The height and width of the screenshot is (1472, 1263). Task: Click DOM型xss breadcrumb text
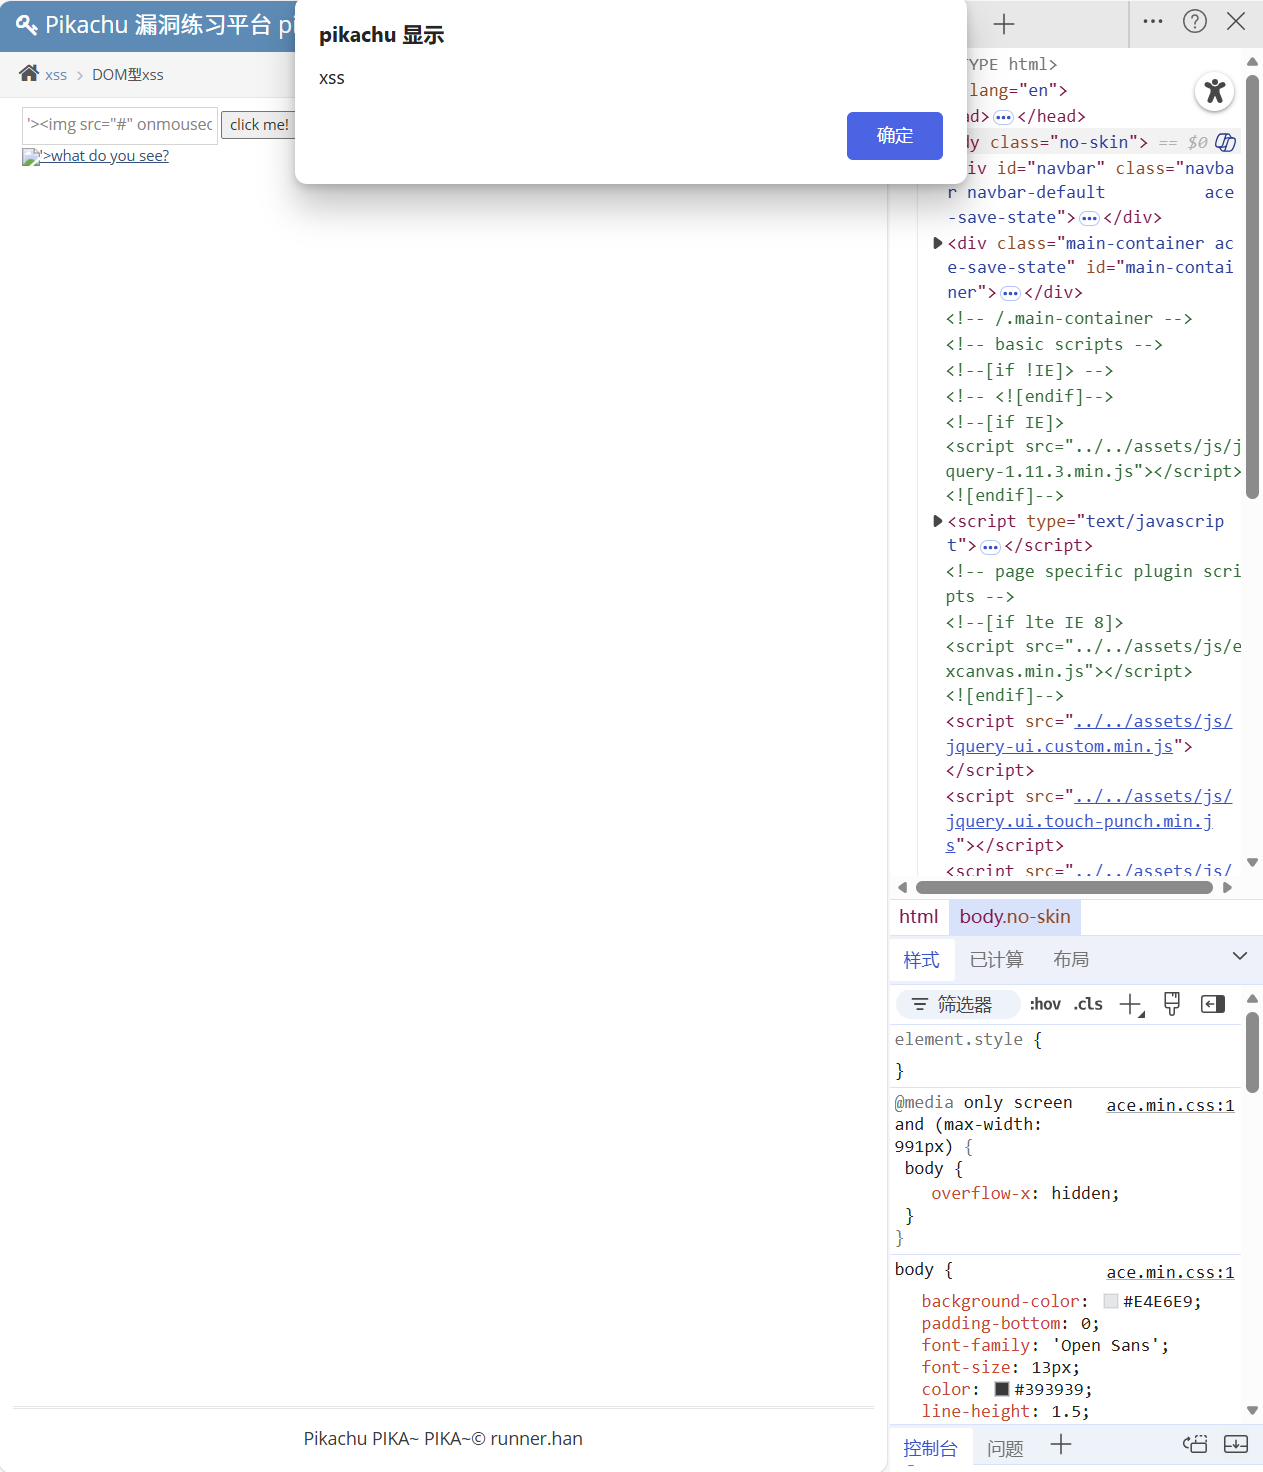pos(128,75)
